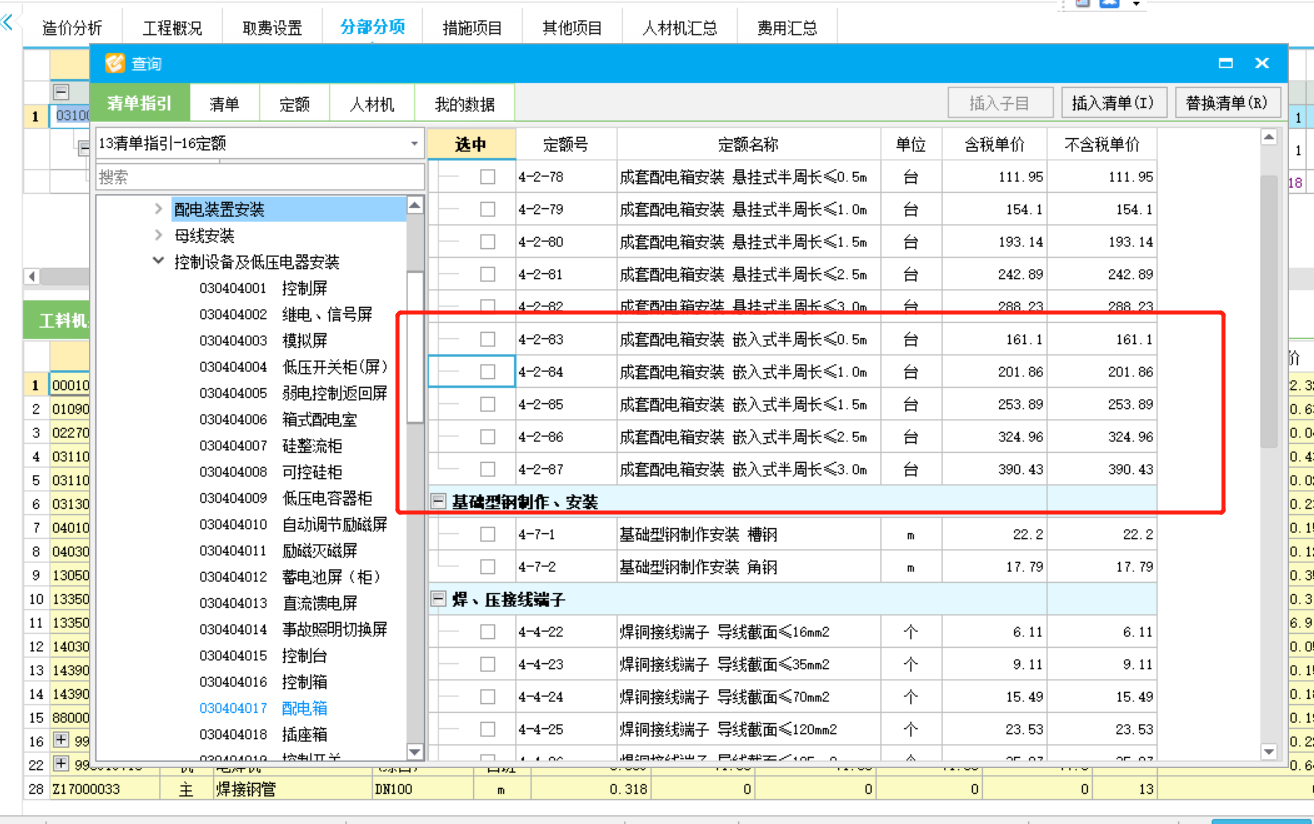Click the 查询 dialog logo icon
This screenshot has height=824, width=1314.
click(x=115, y=63)
